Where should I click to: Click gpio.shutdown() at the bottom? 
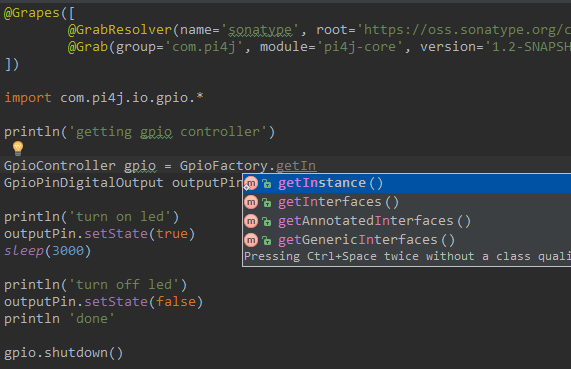coord(64,353)
